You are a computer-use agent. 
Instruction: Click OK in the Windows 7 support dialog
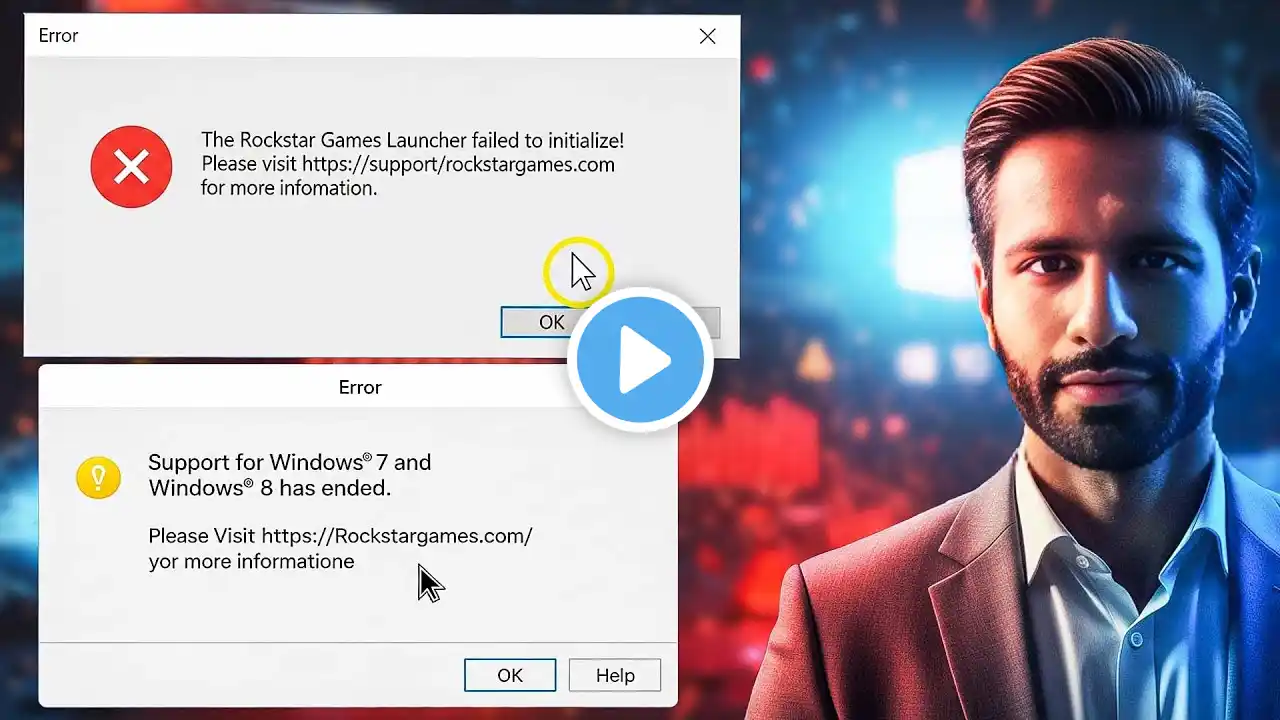[510, 675]
